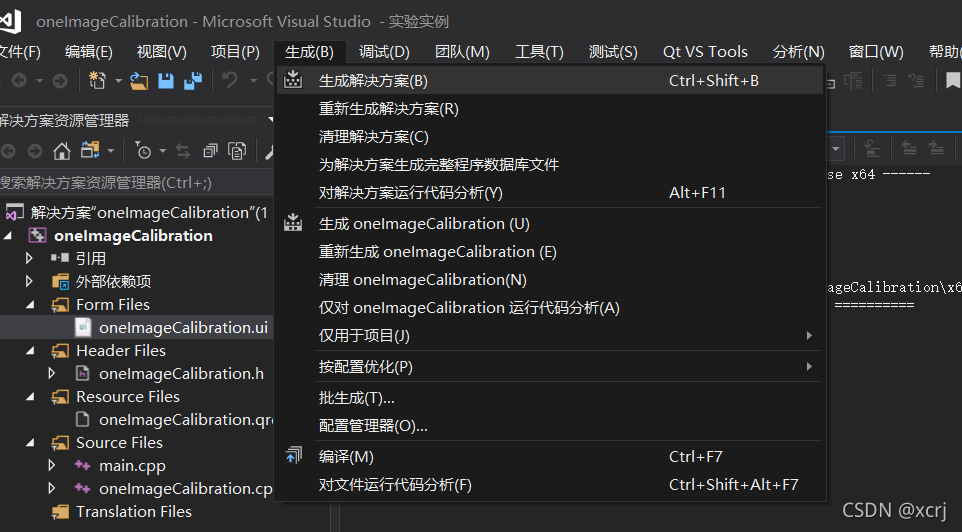Open the 测试(S) menu

click(x=613, y=52)
